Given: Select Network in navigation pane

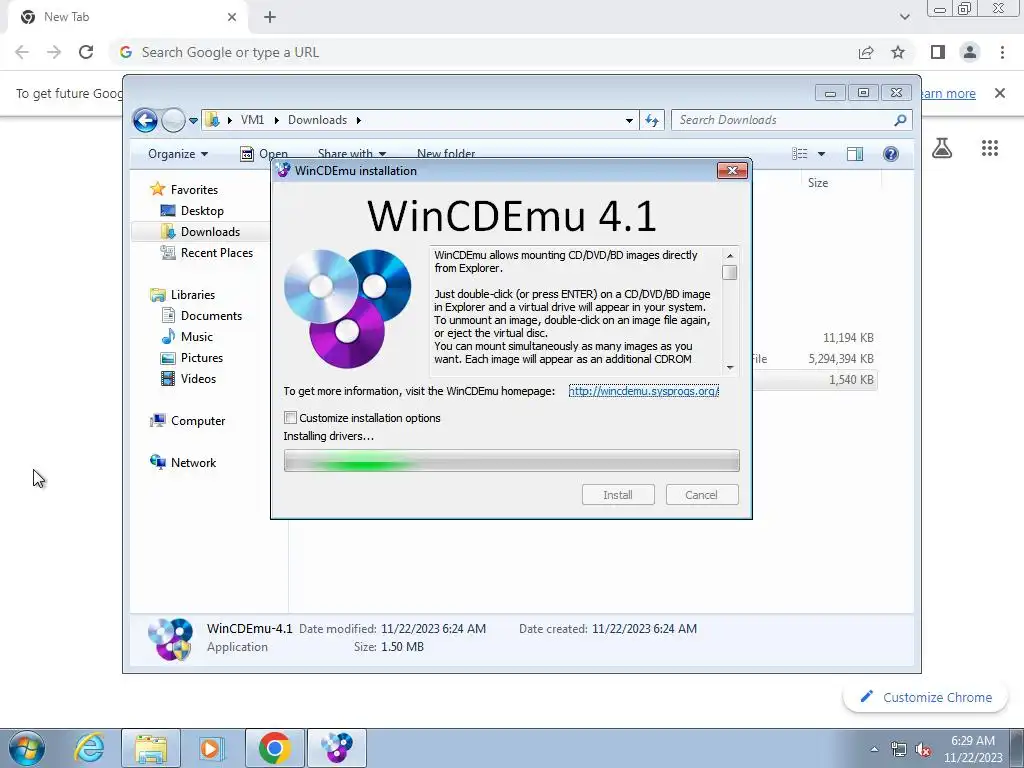Looking at the screenshot, I should [x=193, y=462].
